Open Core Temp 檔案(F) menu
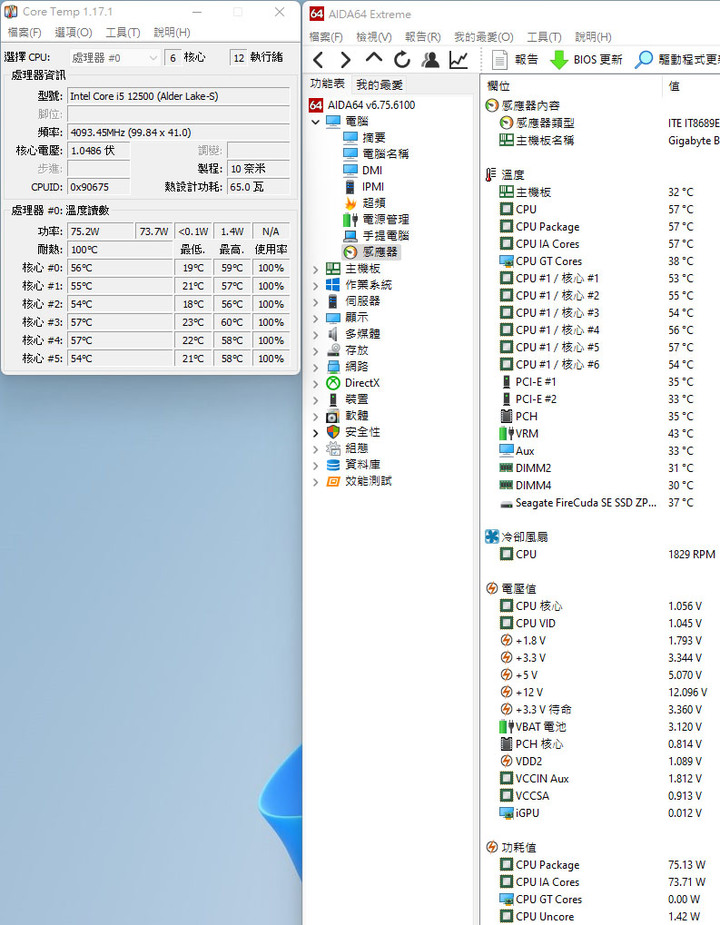The width and height of the screenshot is (720, 925). click(24, 32)
